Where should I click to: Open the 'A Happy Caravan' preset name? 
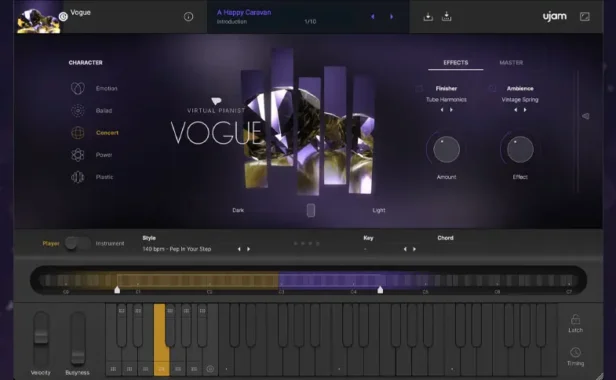[244, 13]
